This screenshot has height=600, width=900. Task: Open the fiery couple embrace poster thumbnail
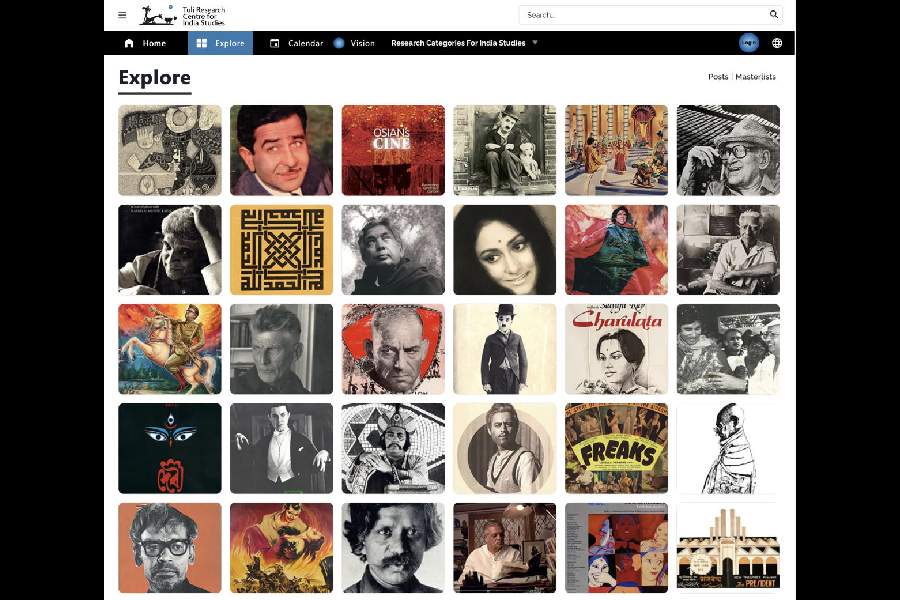[281, 548]
